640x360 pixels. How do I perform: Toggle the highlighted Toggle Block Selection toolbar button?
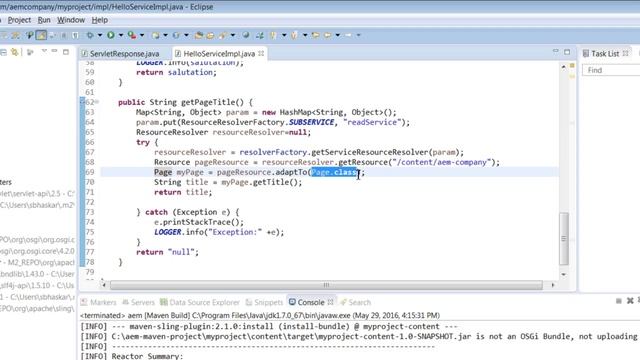[x=41, y=35]
